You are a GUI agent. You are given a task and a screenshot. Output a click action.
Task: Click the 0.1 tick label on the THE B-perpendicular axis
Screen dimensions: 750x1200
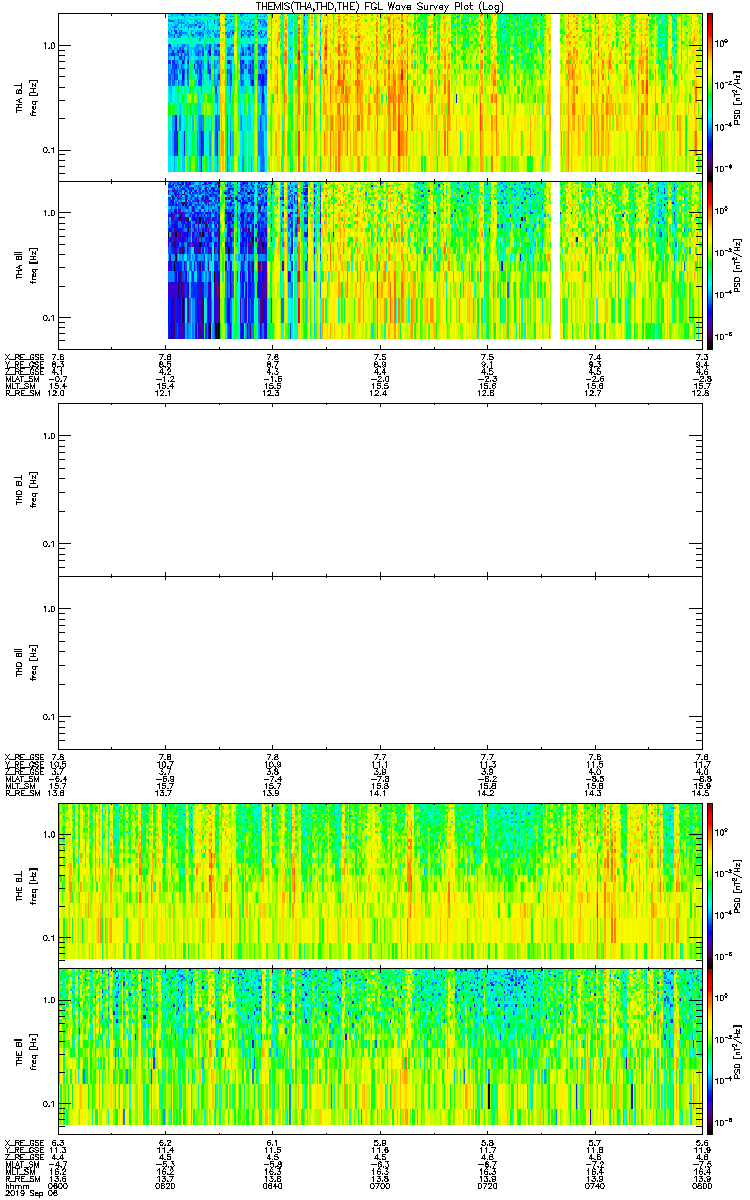pos(48,938)
